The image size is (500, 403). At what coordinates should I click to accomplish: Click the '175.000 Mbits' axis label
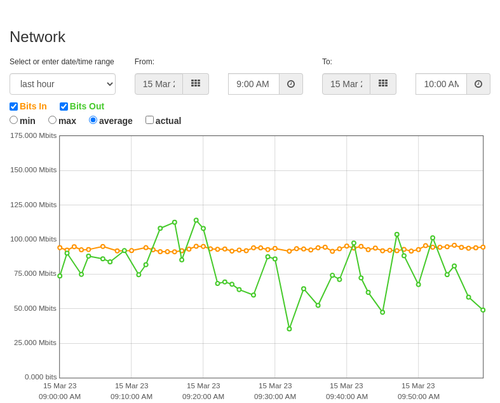click(x=33, y=135)
